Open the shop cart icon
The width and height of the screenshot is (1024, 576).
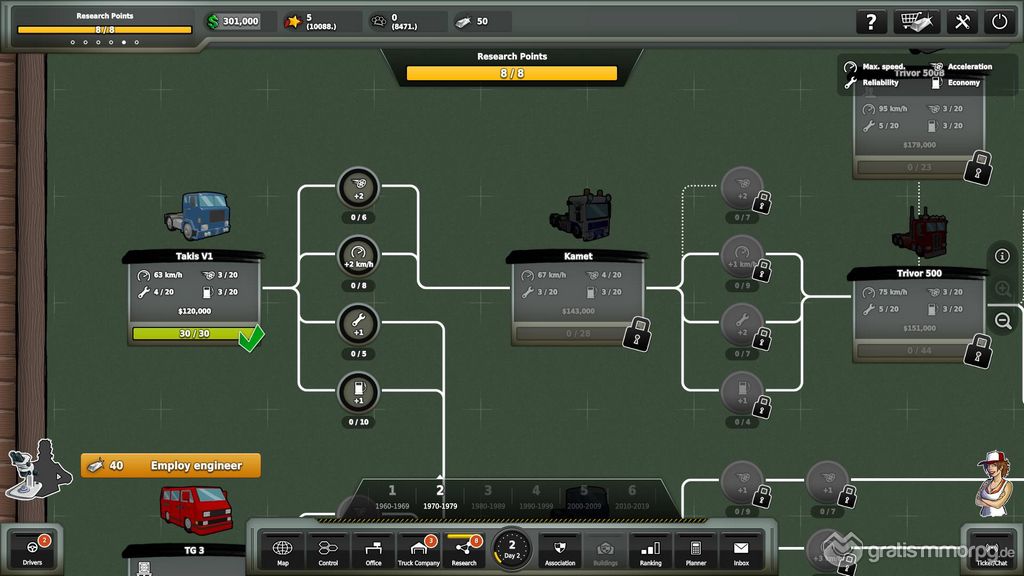[x=916, y=22]
